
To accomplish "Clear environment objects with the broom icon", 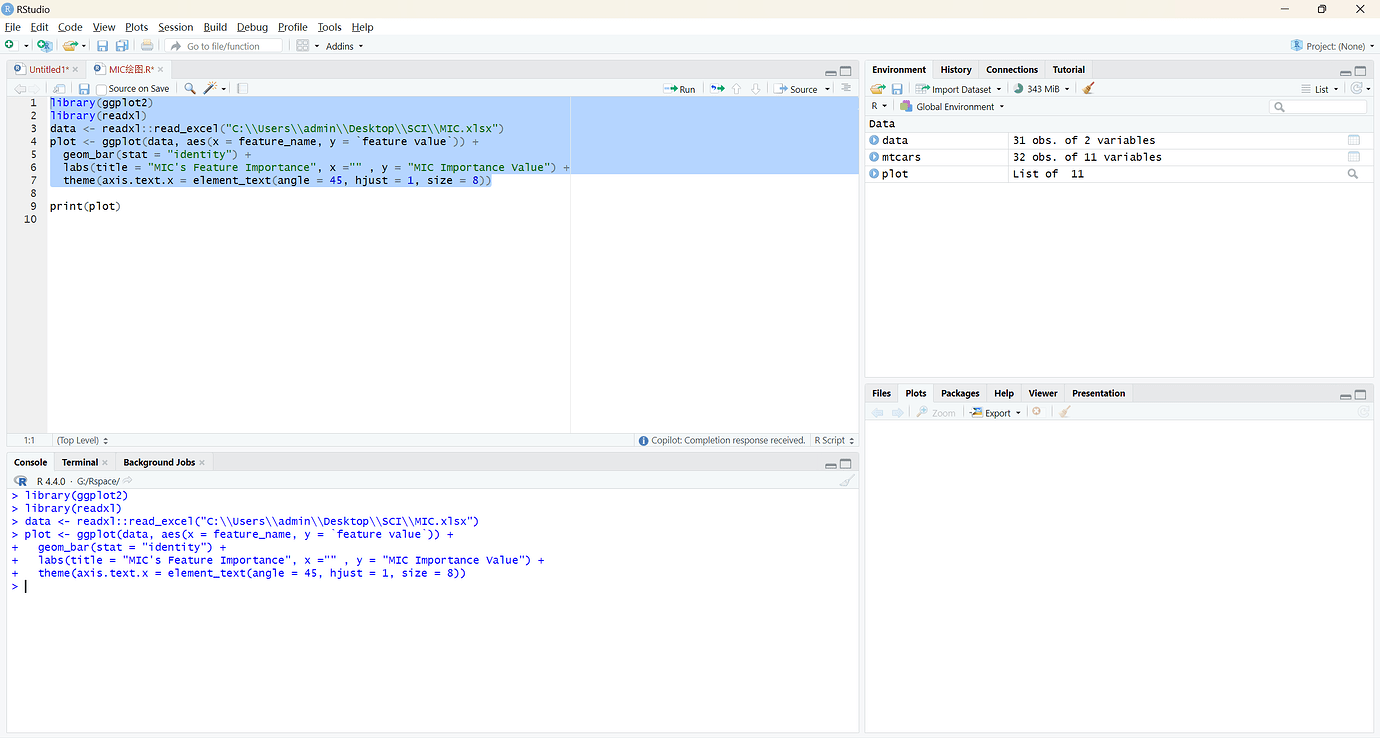I will (1089, 89).
